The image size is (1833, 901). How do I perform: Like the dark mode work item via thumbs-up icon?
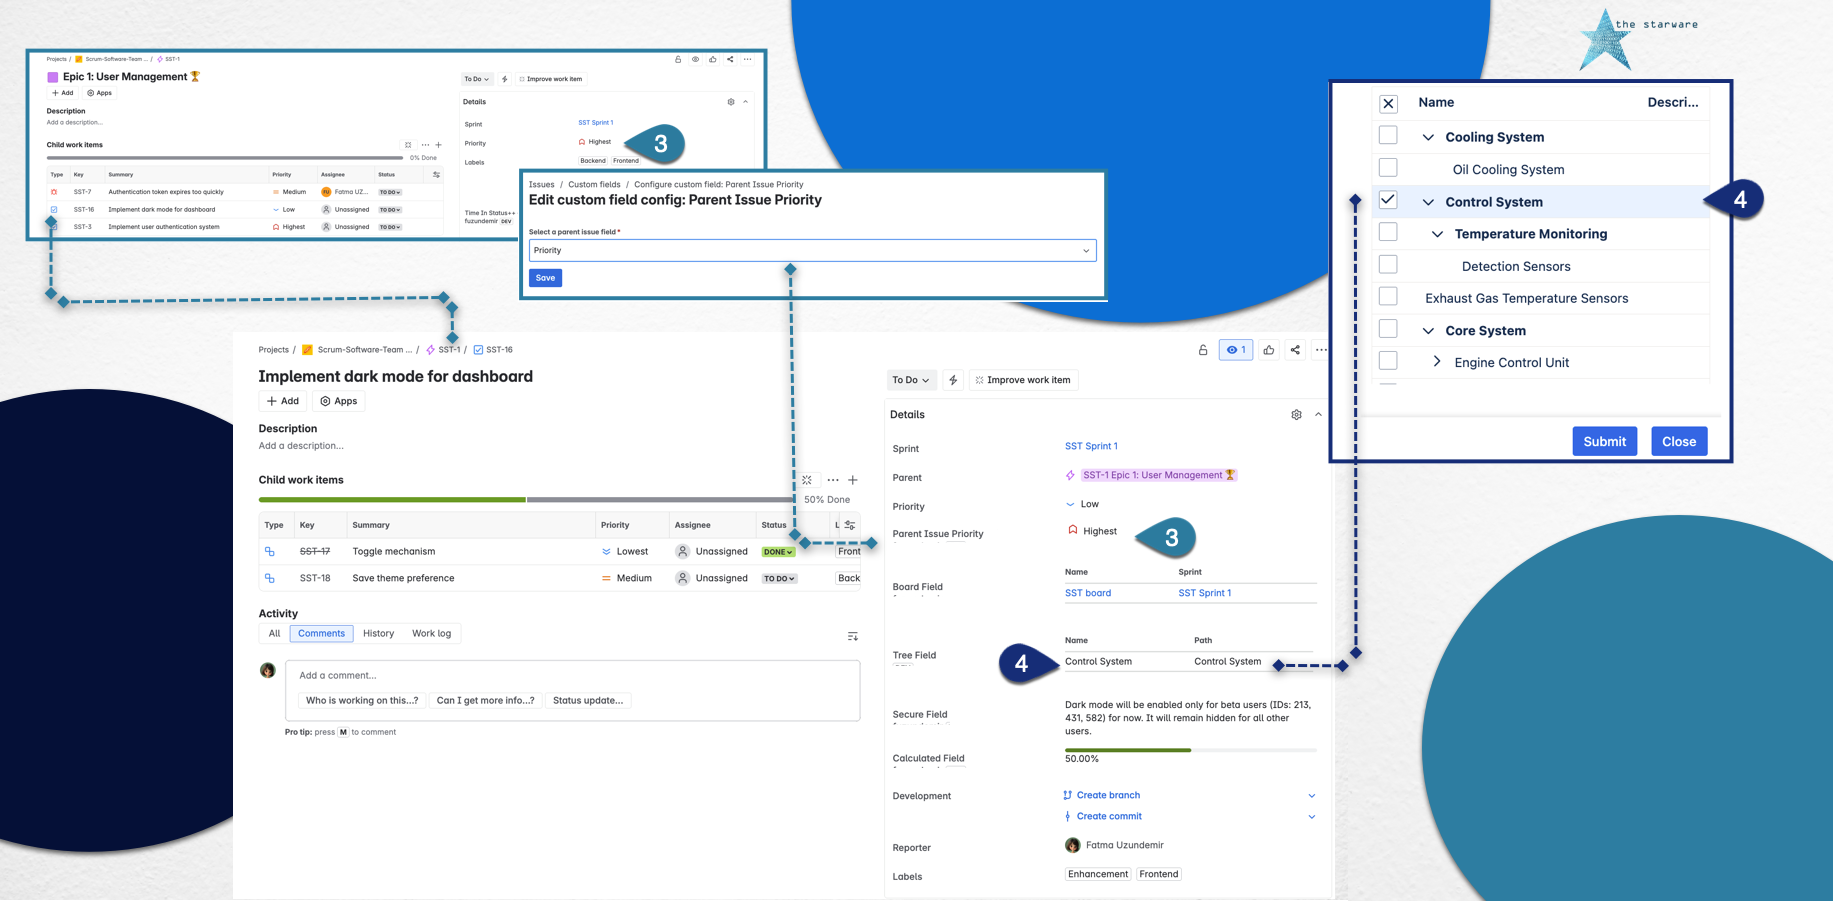tap(1268, 349)
